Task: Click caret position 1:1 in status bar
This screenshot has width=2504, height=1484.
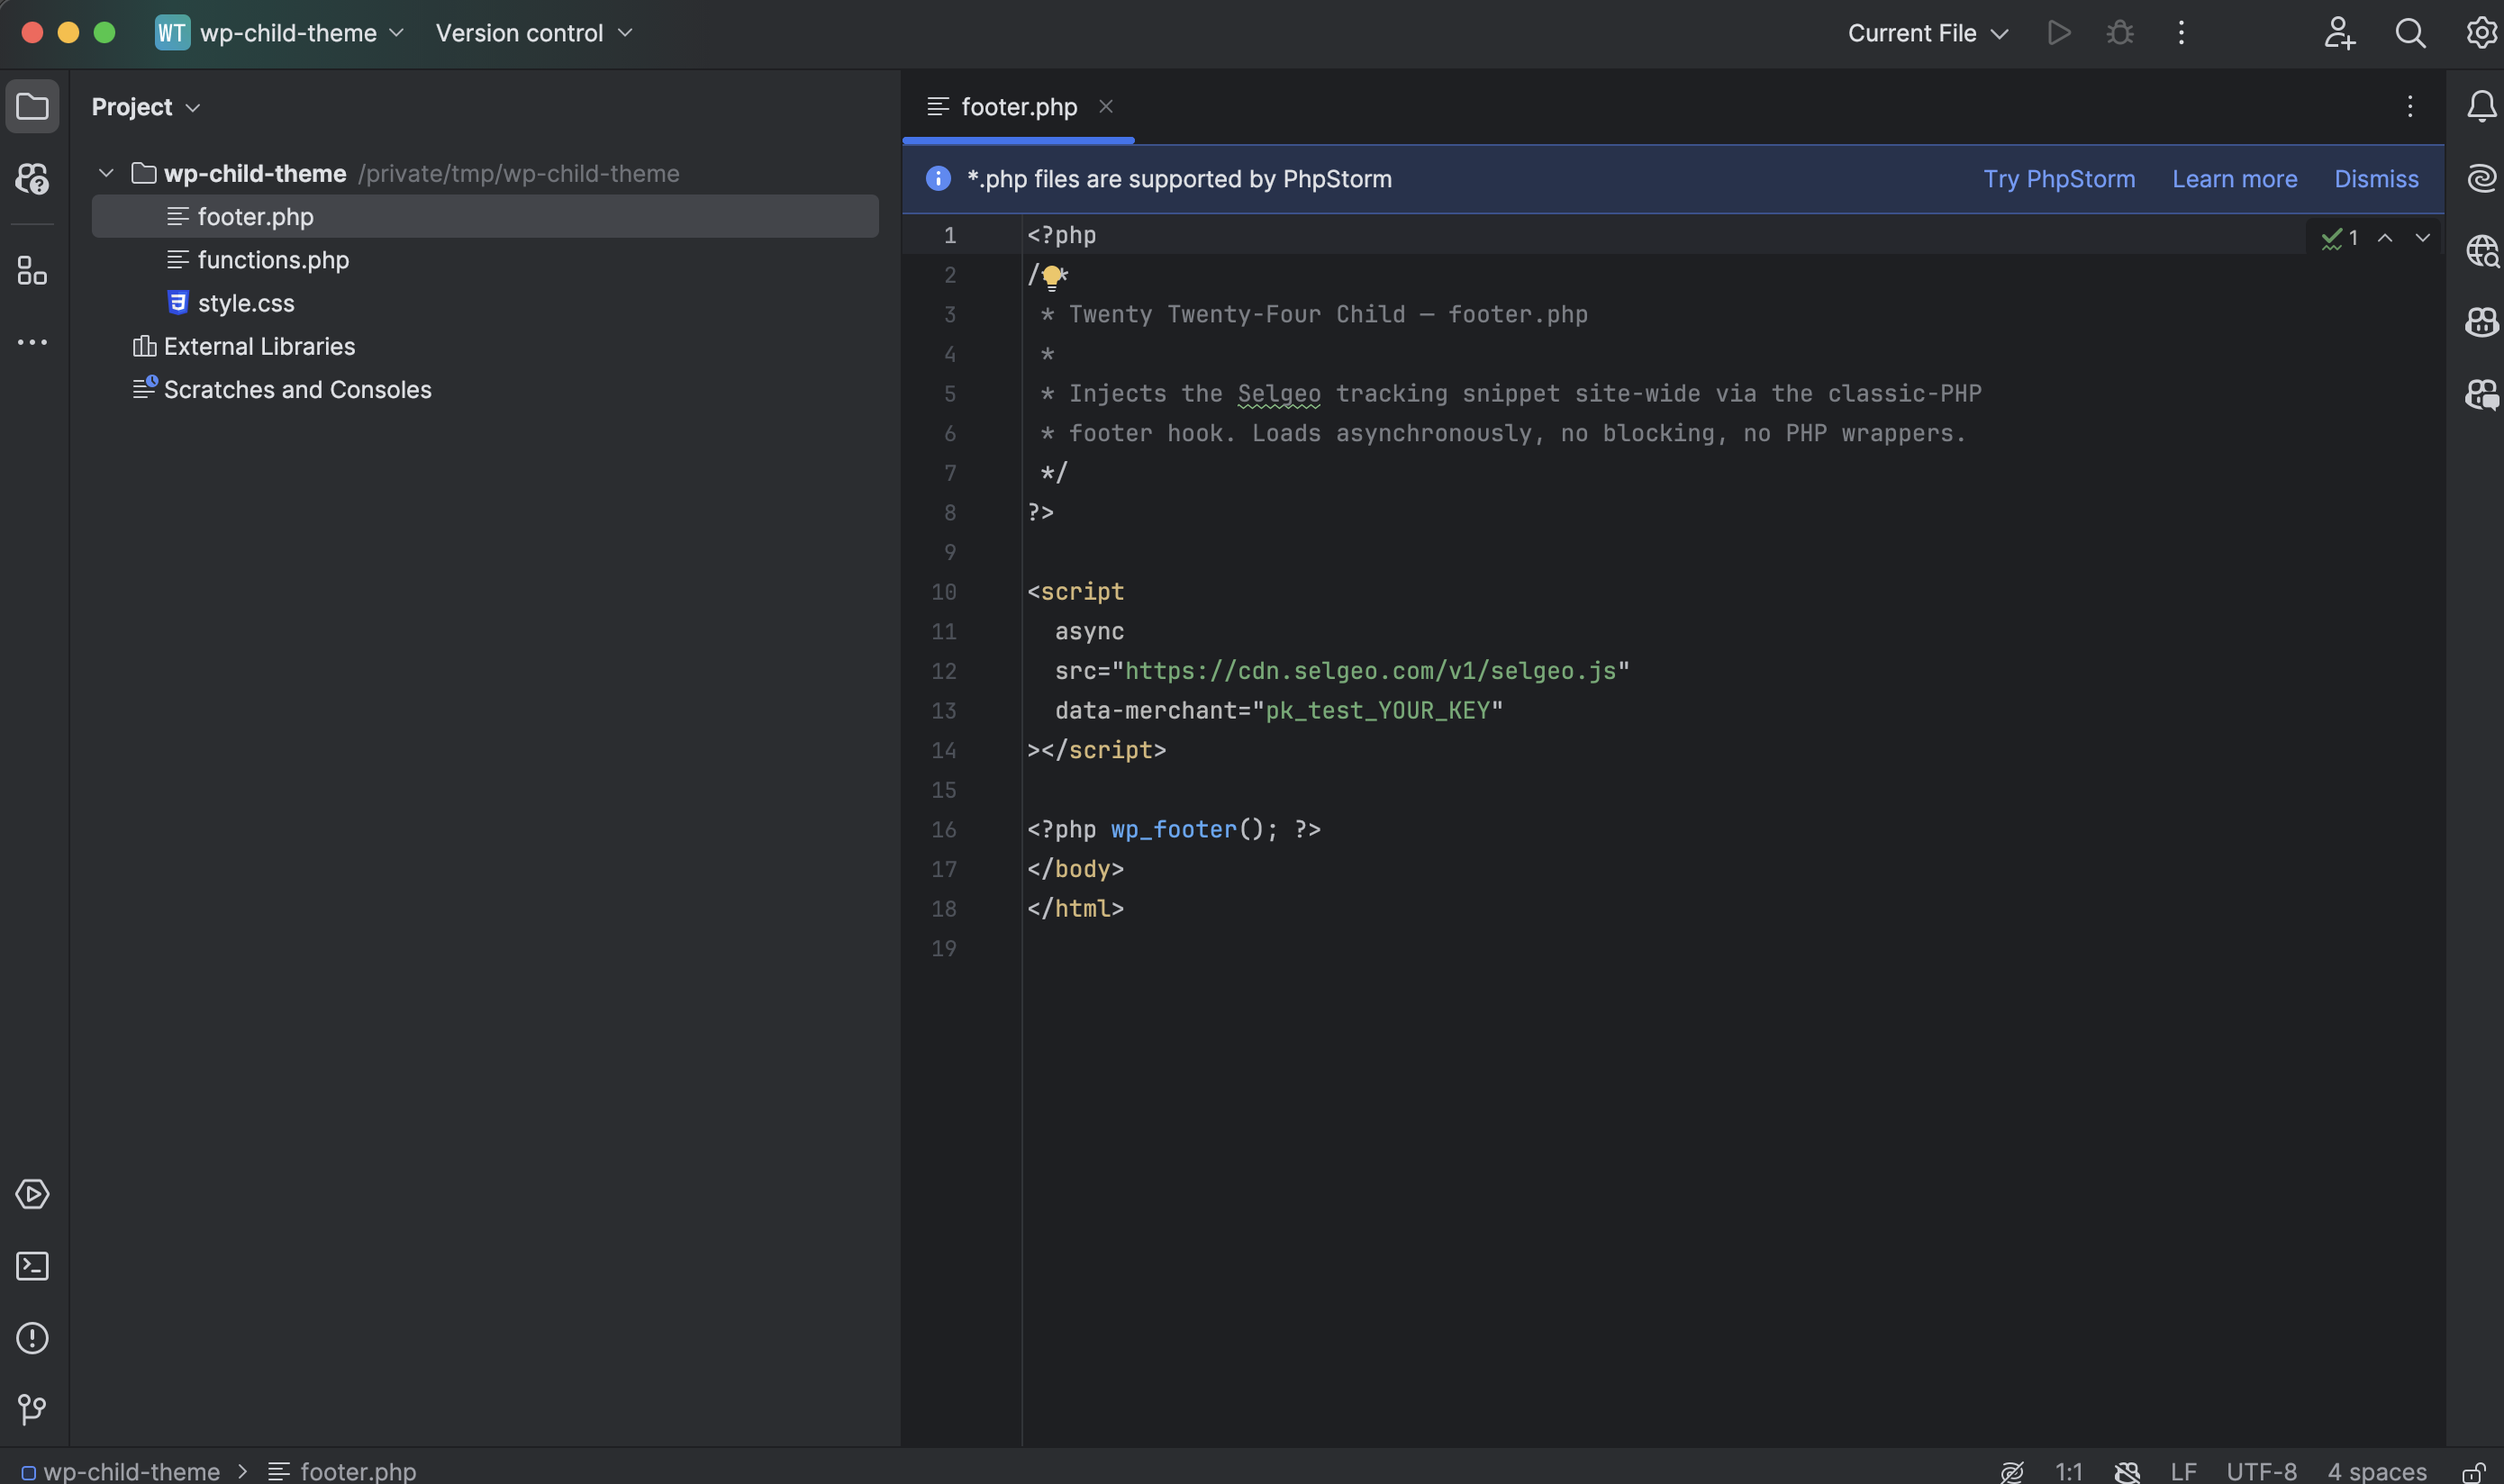Action: (x=2068, y=1472)
